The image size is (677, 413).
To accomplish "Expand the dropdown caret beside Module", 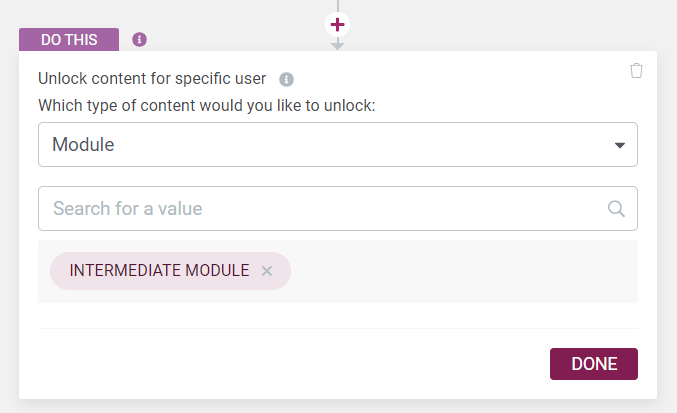I will click(x=620, y=145).
